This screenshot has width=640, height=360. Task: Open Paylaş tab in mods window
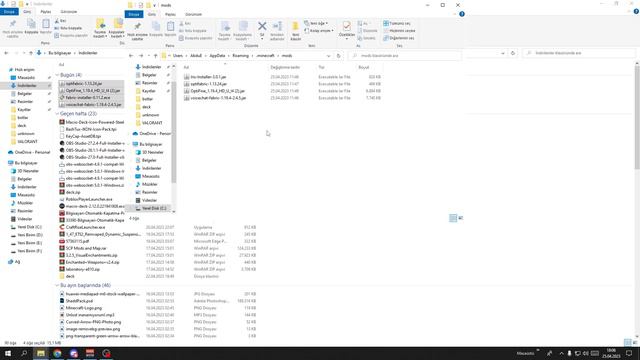click(170, 14)
